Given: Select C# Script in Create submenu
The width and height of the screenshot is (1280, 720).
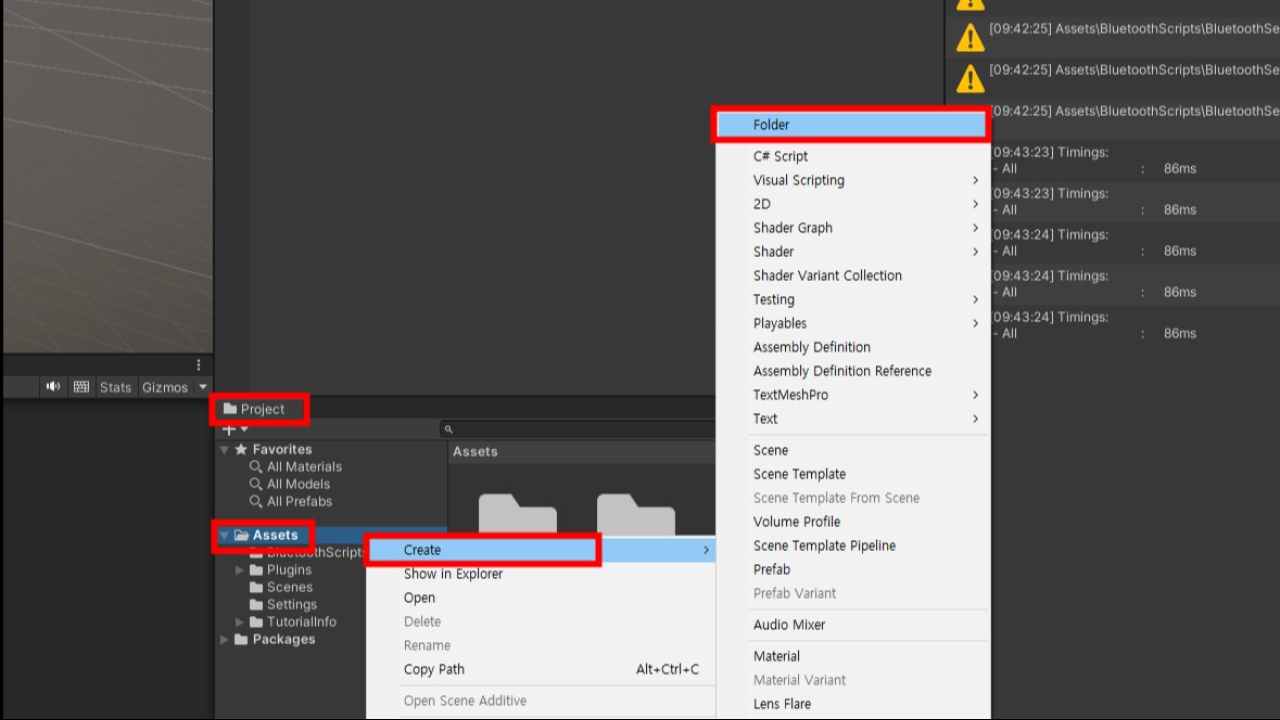Looking at the screenshot, I should tap(780, 156).
